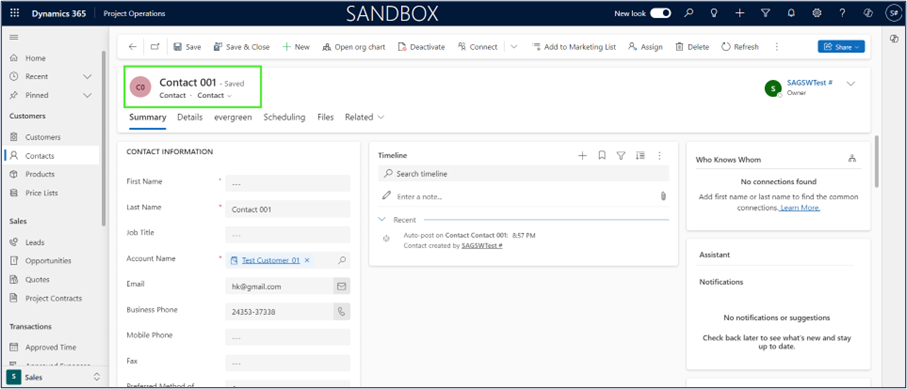This screenshot has width=907, height=389.
Task: Add a timeline record plus icon
Action: 582,156
